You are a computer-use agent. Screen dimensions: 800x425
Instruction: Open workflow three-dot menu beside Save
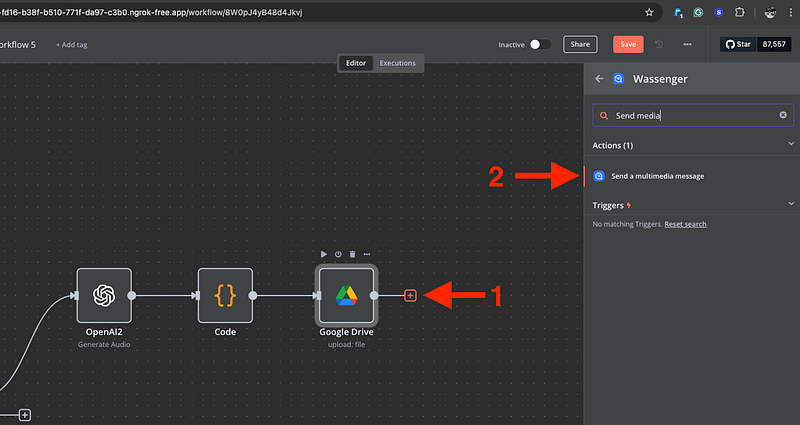687,45
